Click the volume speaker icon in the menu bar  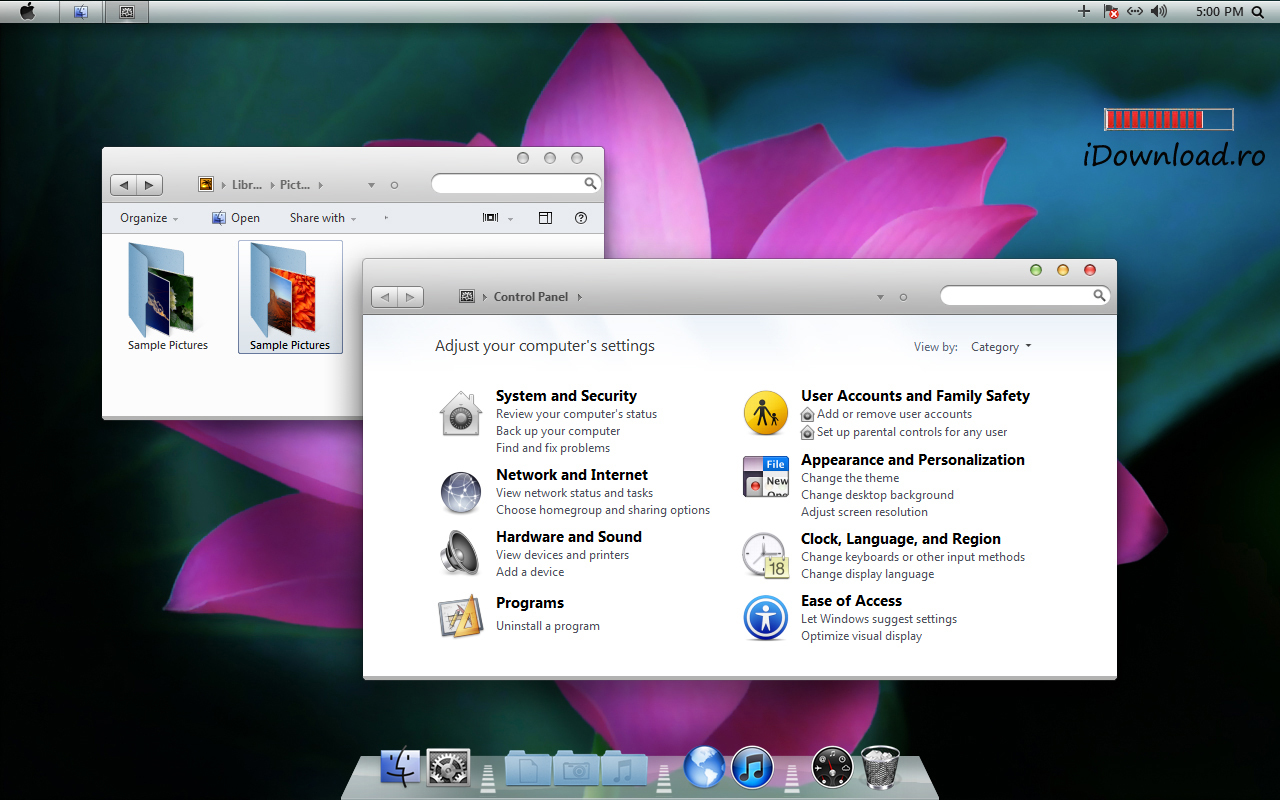coord(1159,11)
